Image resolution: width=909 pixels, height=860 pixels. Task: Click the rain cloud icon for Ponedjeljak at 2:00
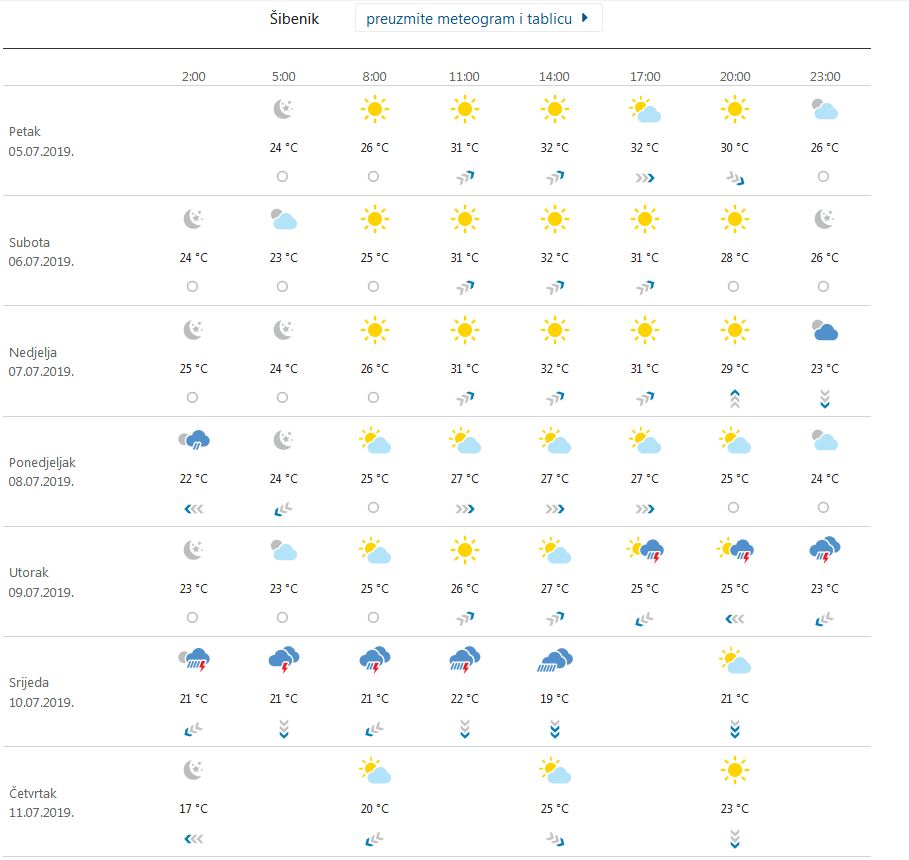pyautogui.click(x=193, y=438)
